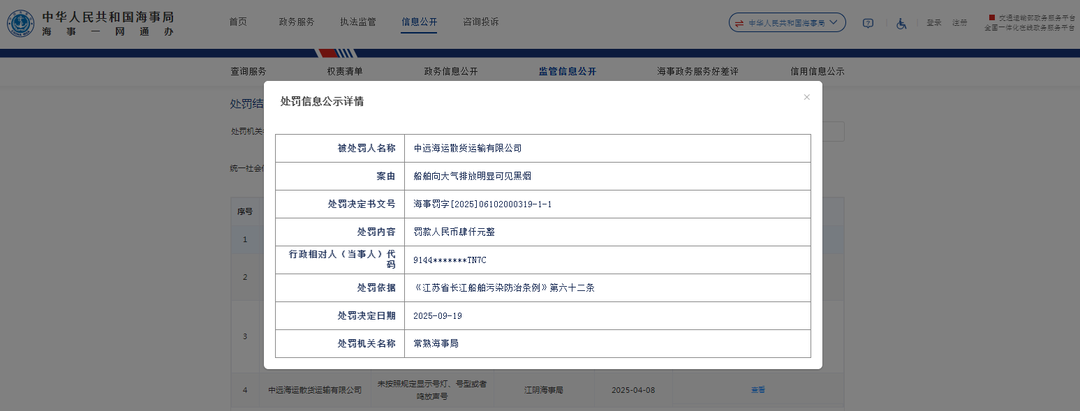Open the 政务服务 menu
The width and height of the screenshot is (1080, 411).
[x=296, y=22]
